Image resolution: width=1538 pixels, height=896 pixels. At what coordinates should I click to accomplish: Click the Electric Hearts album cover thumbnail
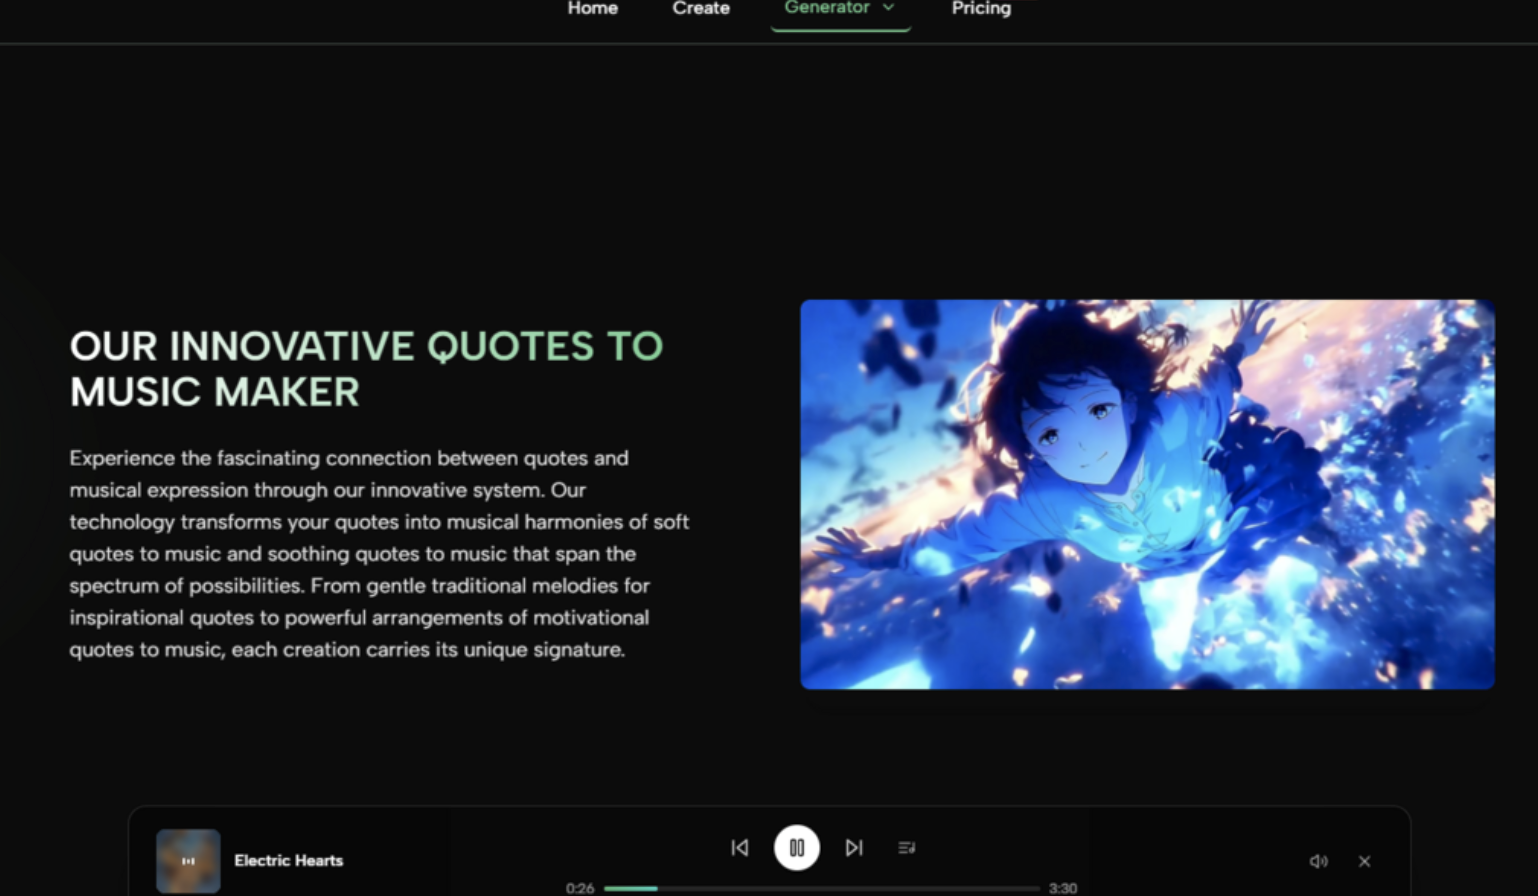coord(188,861)
